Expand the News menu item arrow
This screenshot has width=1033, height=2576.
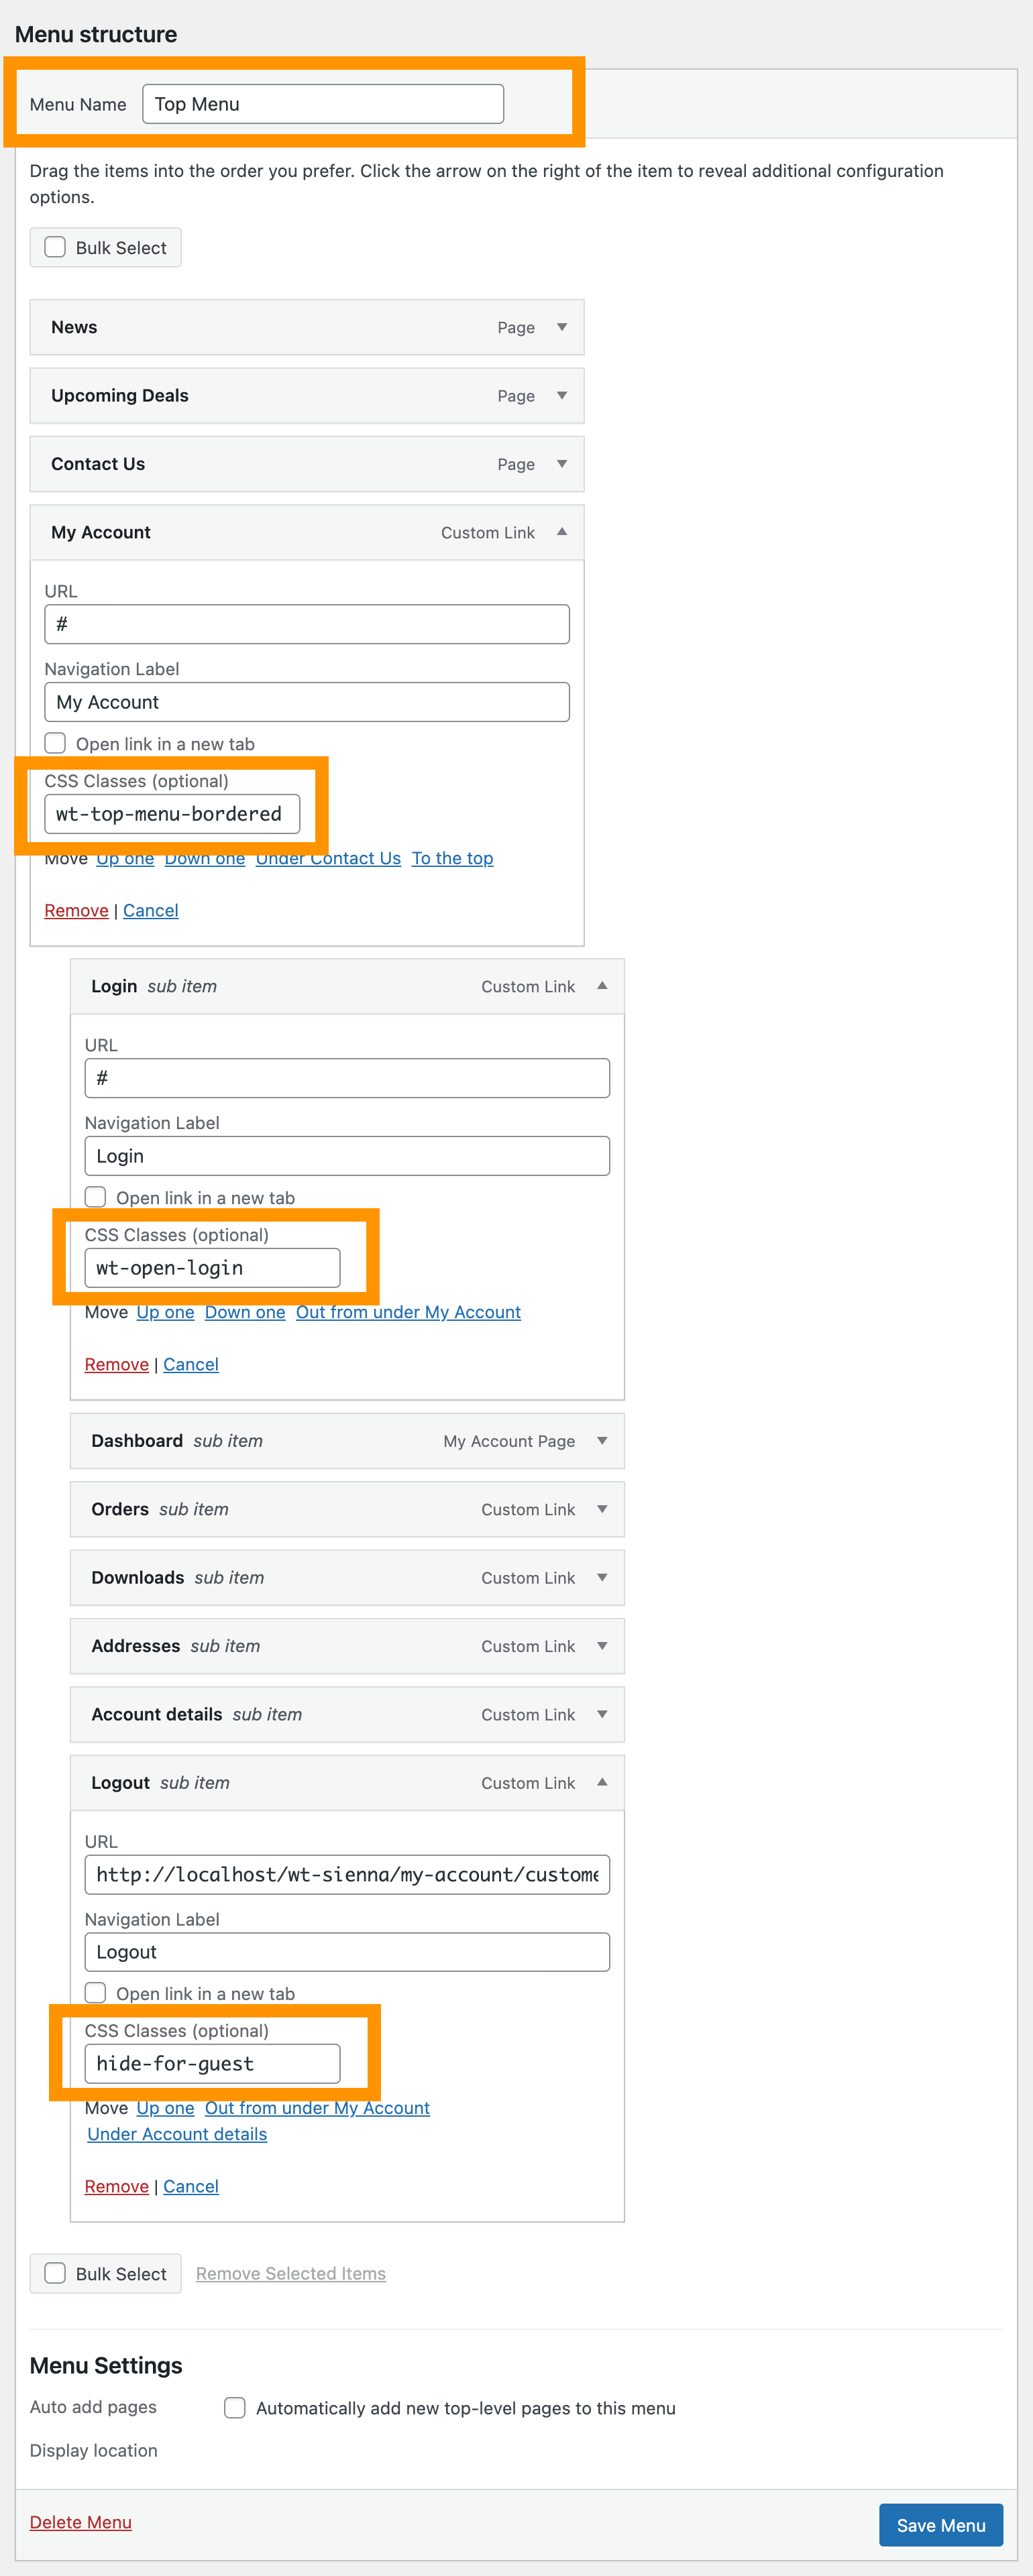562,327
